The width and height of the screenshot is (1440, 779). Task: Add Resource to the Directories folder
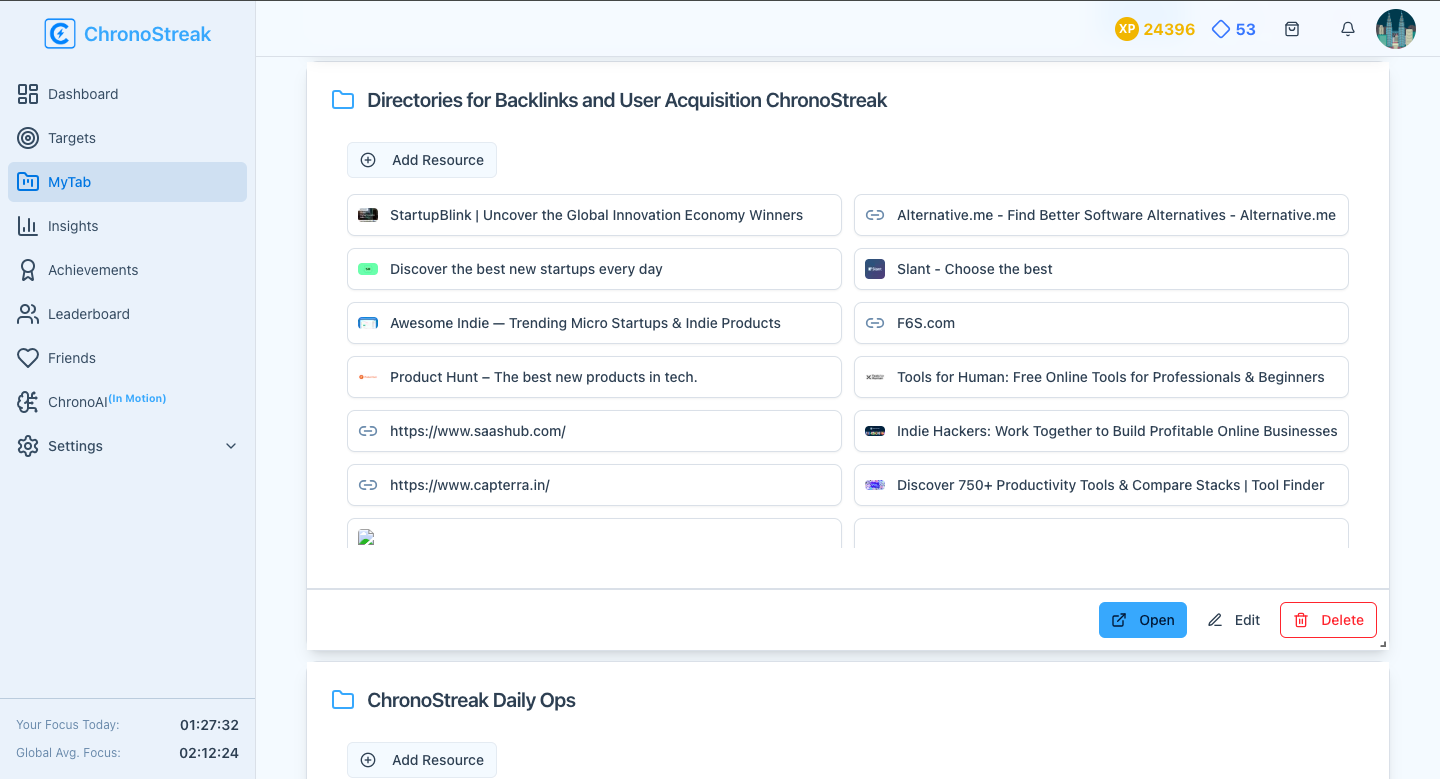coord(422,160)
